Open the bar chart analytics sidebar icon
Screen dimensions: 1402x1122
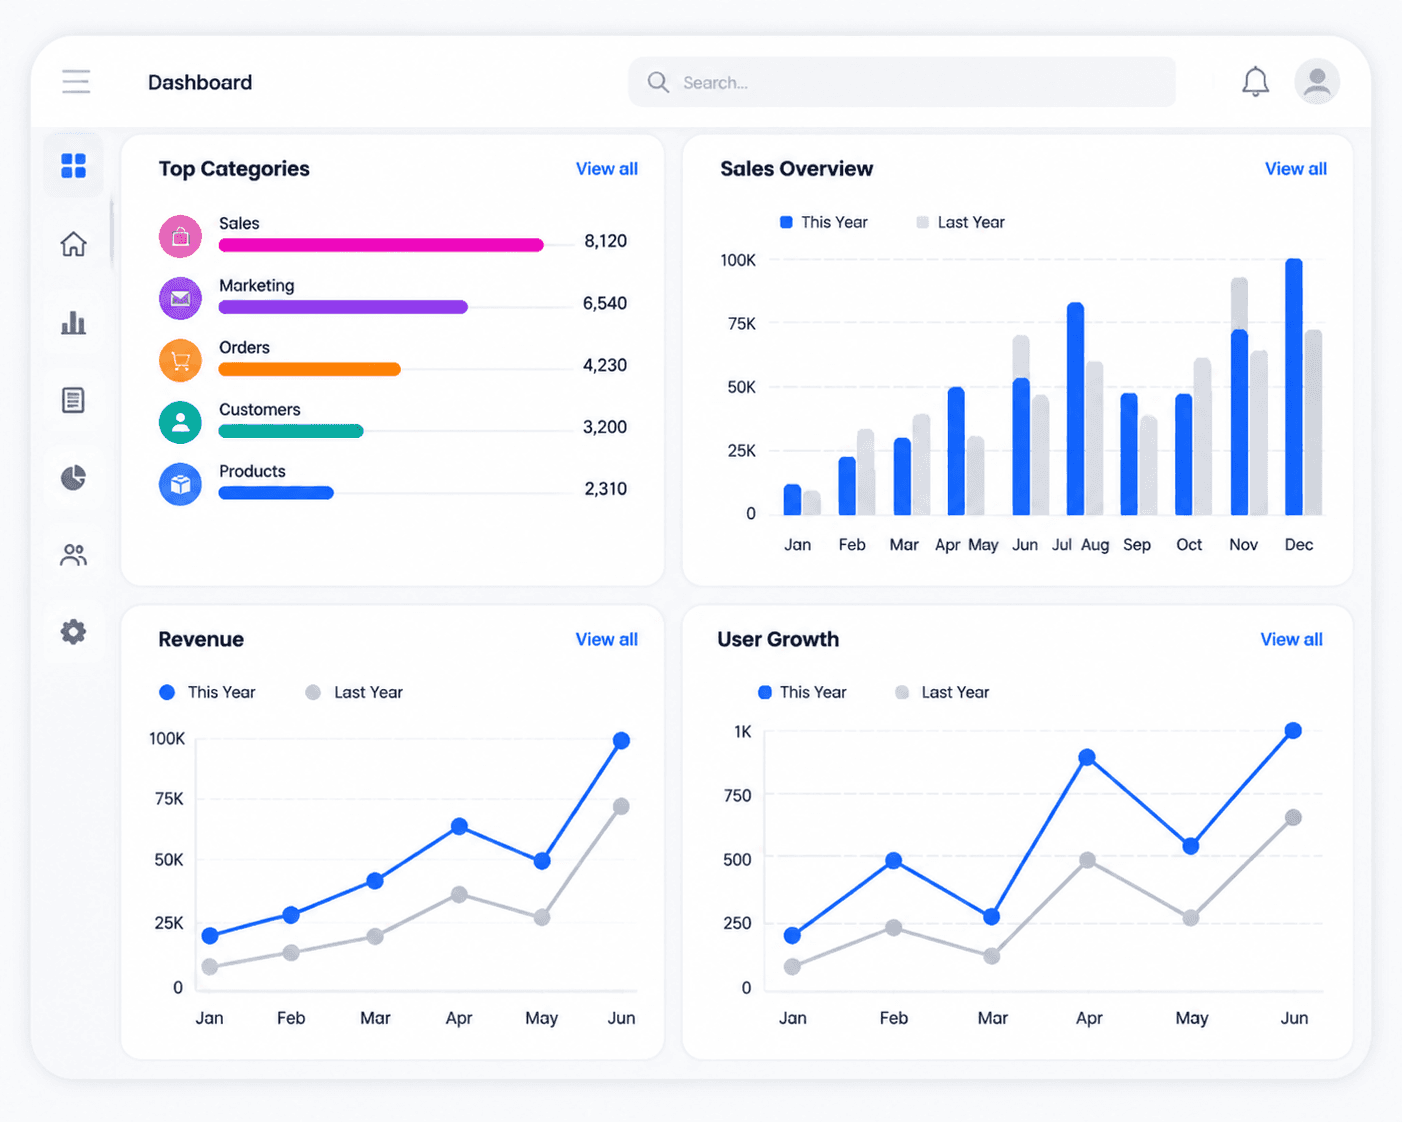(x=74, y=322)
